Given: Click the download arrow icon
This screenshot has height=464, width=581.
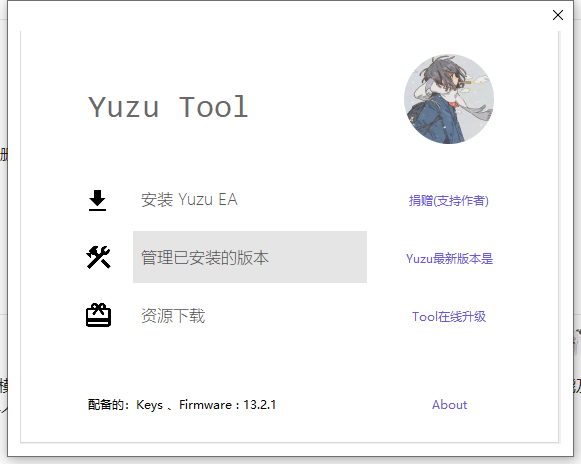Looking at the screenshot, I should (x=97, y=200).
